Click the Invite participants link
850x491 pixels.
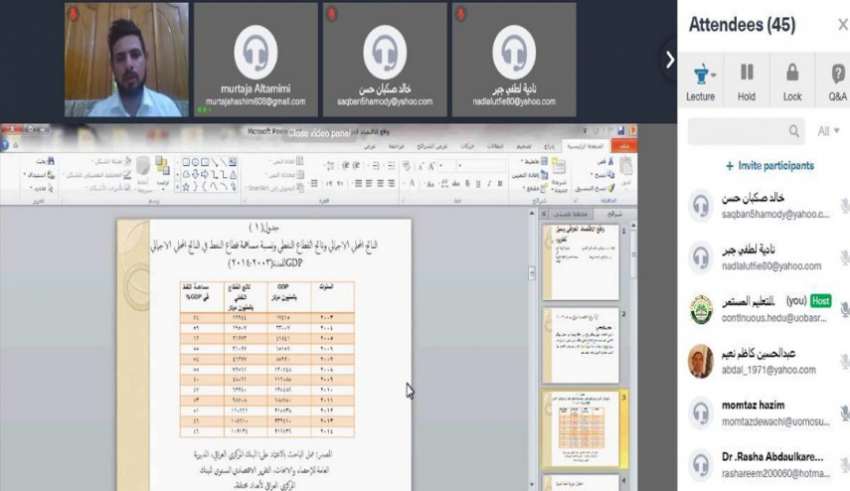click(769, 166)
